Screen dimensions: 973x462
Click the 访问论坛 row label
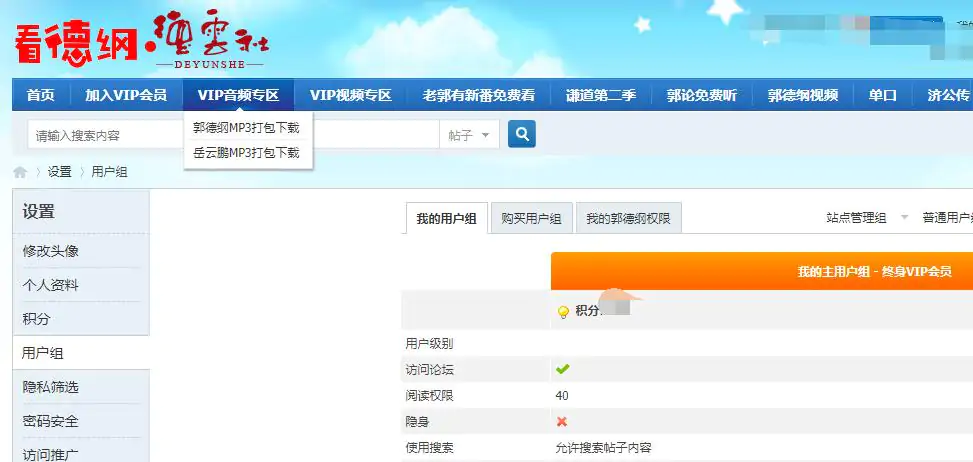click(429, 370)
